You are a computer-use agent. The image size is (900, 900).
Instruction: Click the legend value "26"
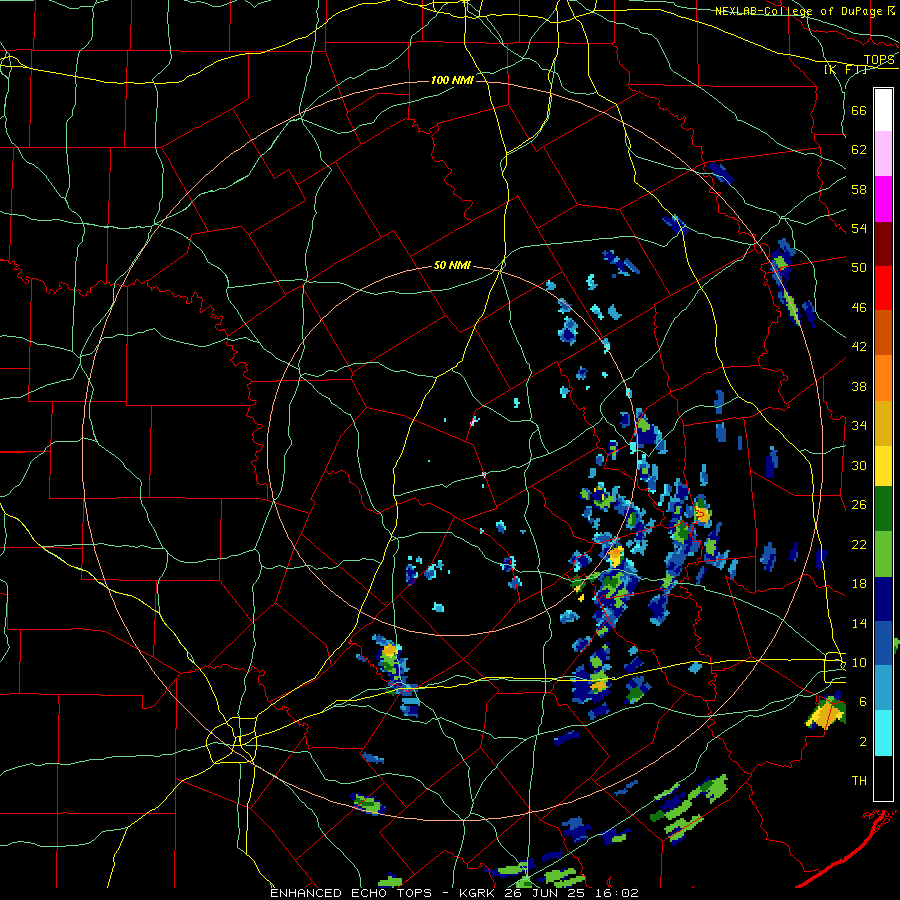click(x=859, y=505)
